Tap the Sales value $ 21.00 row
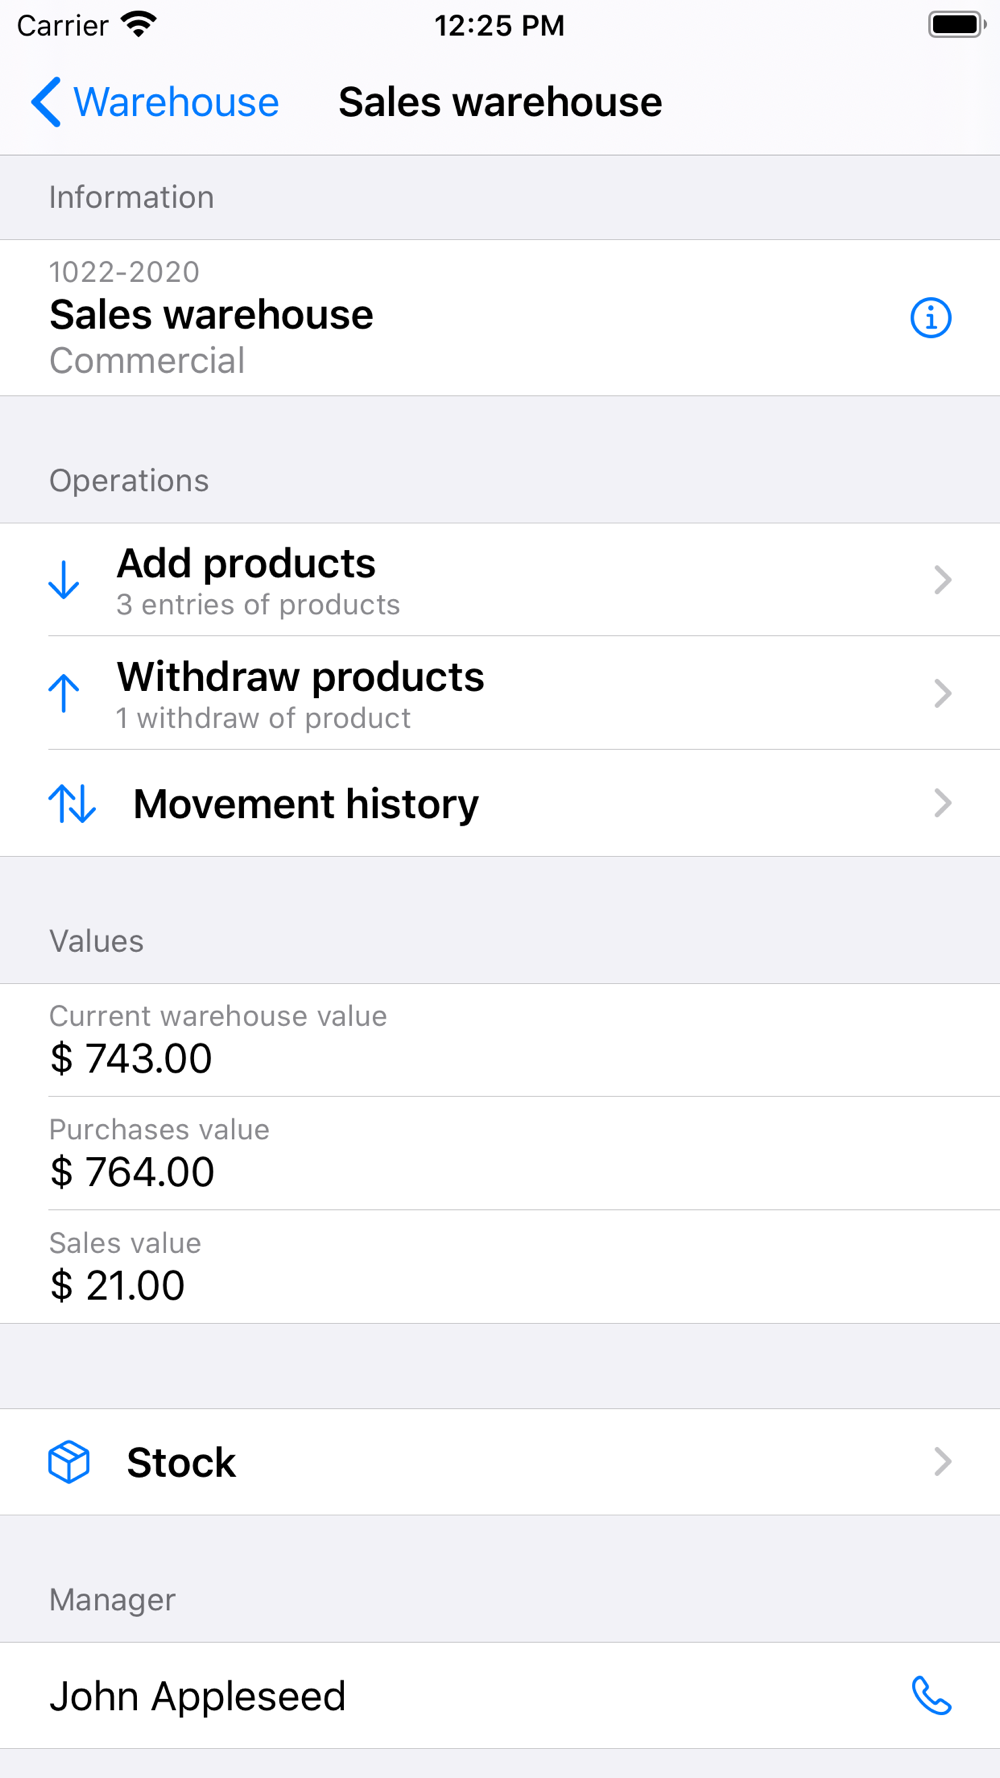This screenshot has height=1778, width=1000. (x=500, y=1267)
